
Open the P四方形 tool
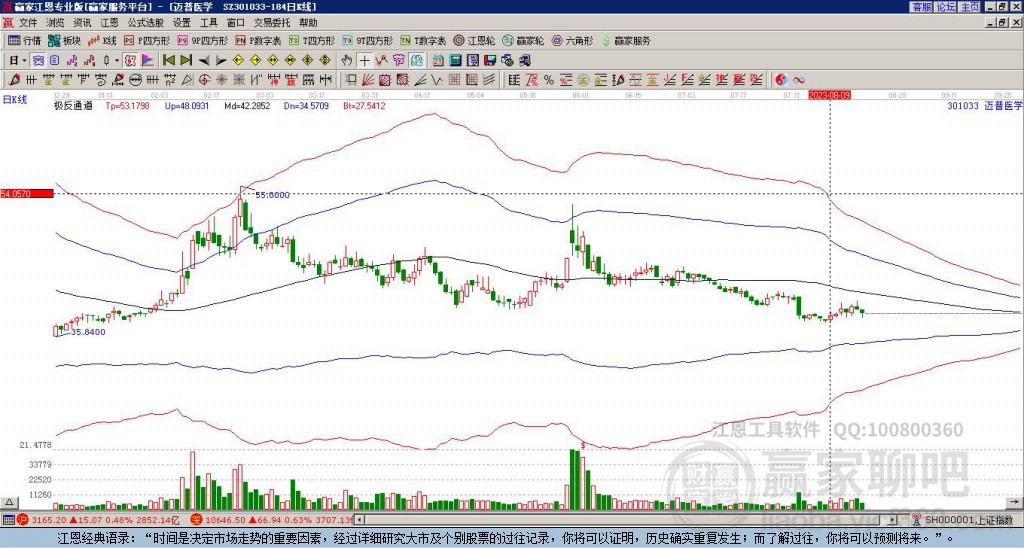pos(147,40)
